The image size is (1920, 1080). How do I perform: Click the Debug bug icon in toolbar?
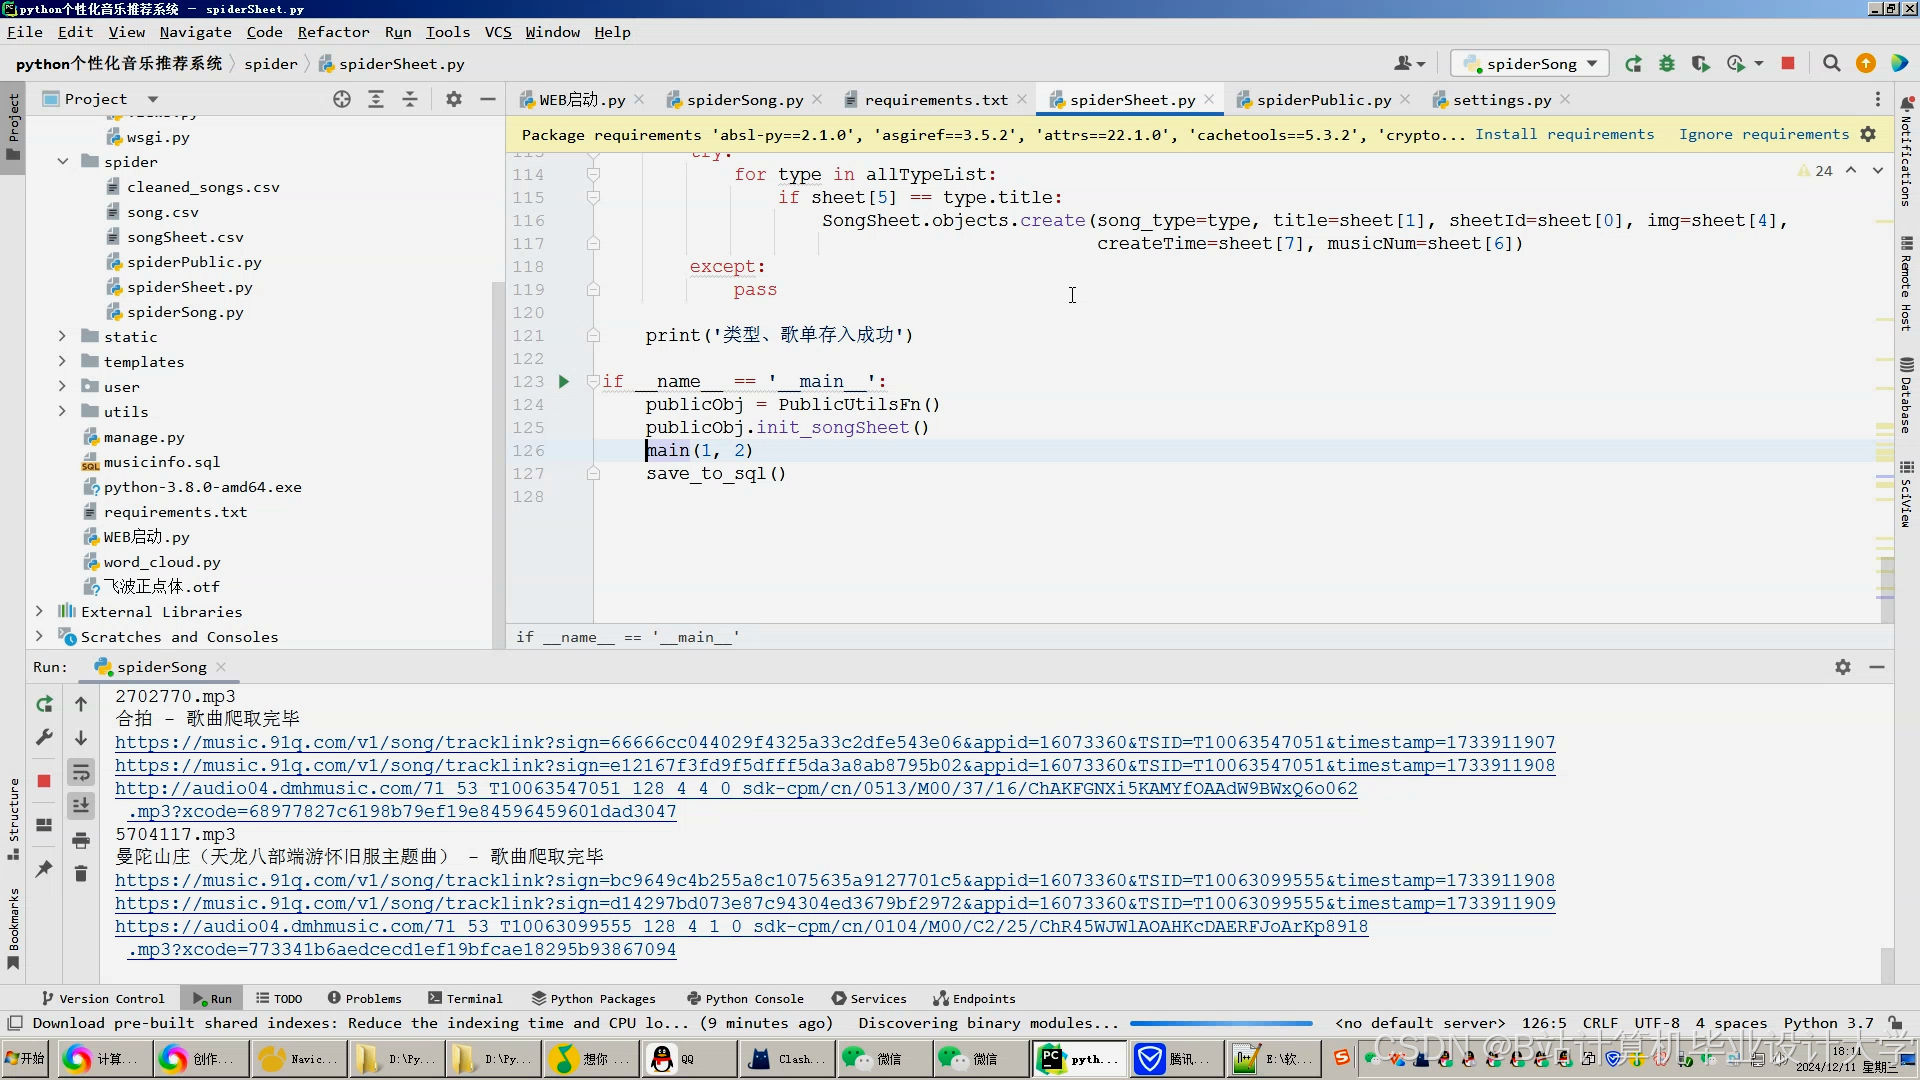[x=1667, y=64]
